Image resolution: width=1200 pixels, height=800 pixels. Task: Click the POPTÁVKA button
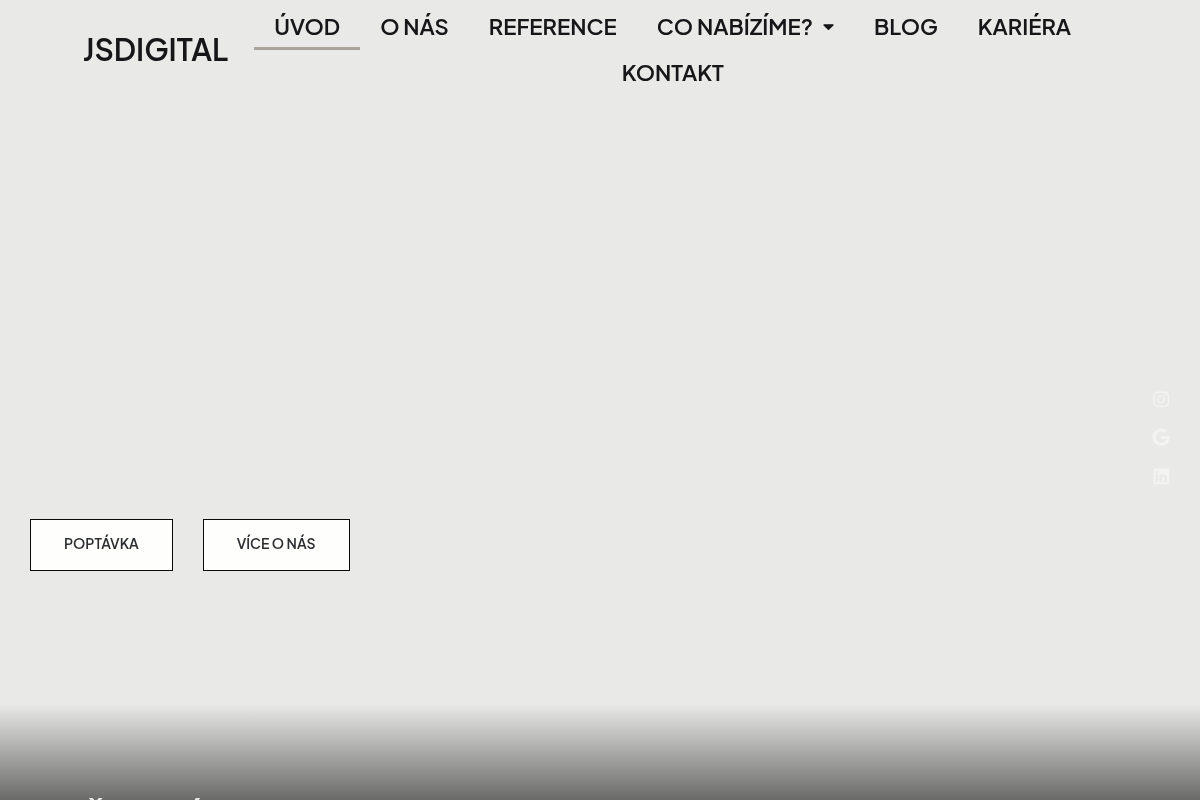pos(101,545)
